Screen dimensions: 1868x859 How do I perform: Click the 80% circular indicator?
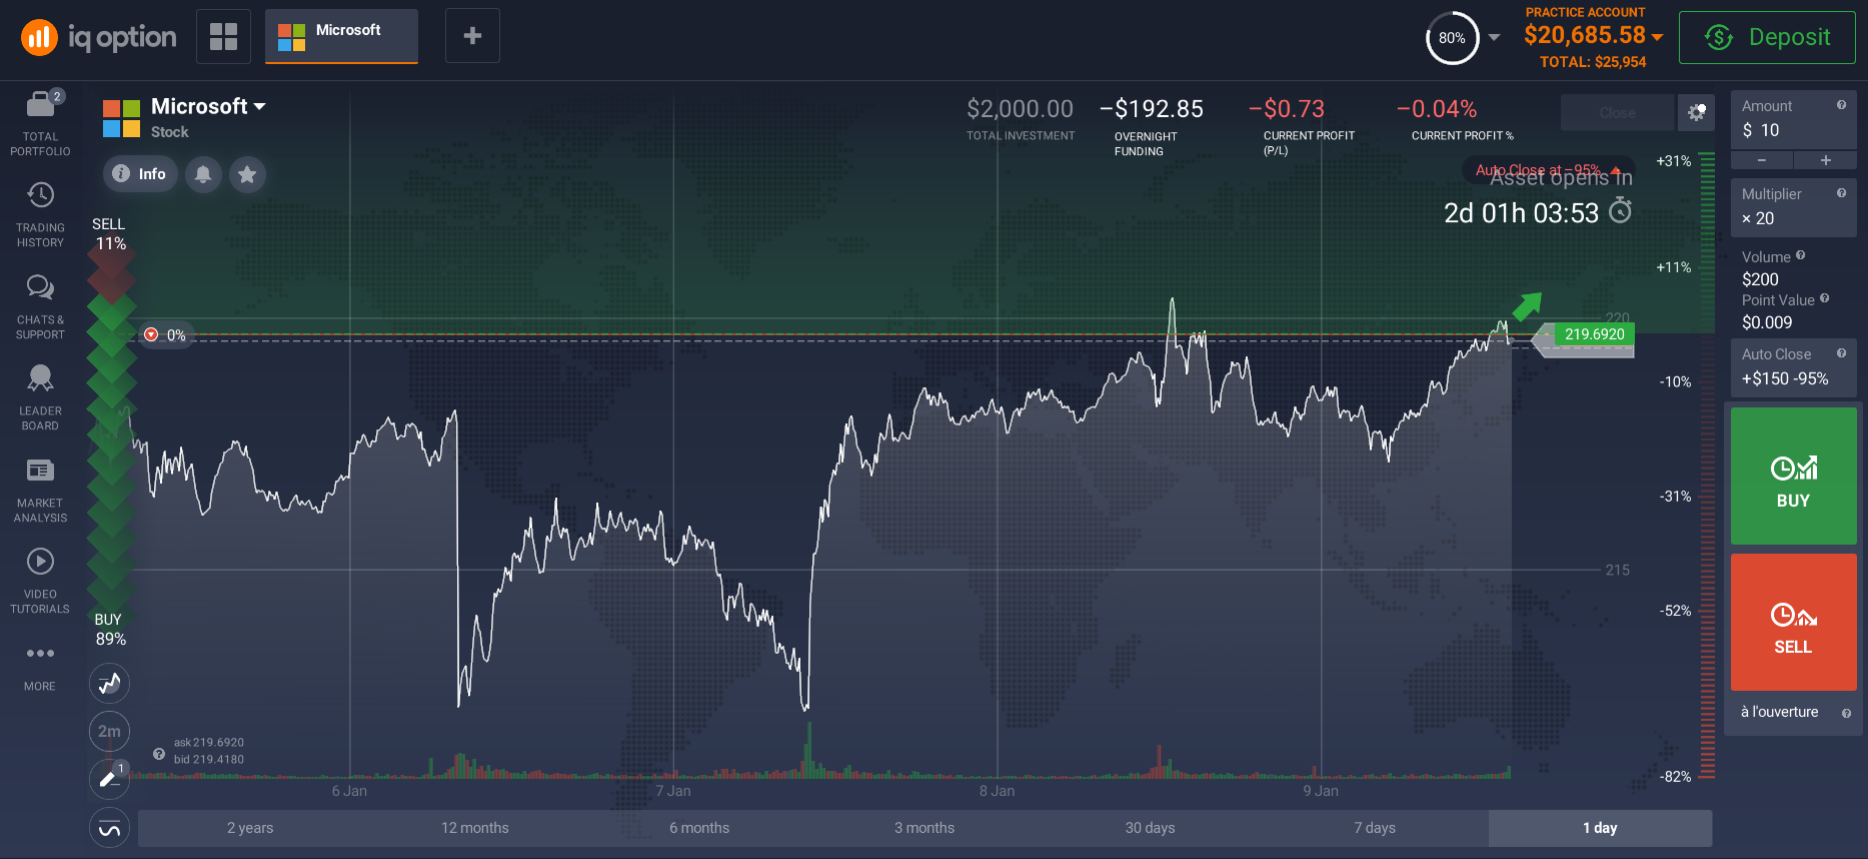1452,38
